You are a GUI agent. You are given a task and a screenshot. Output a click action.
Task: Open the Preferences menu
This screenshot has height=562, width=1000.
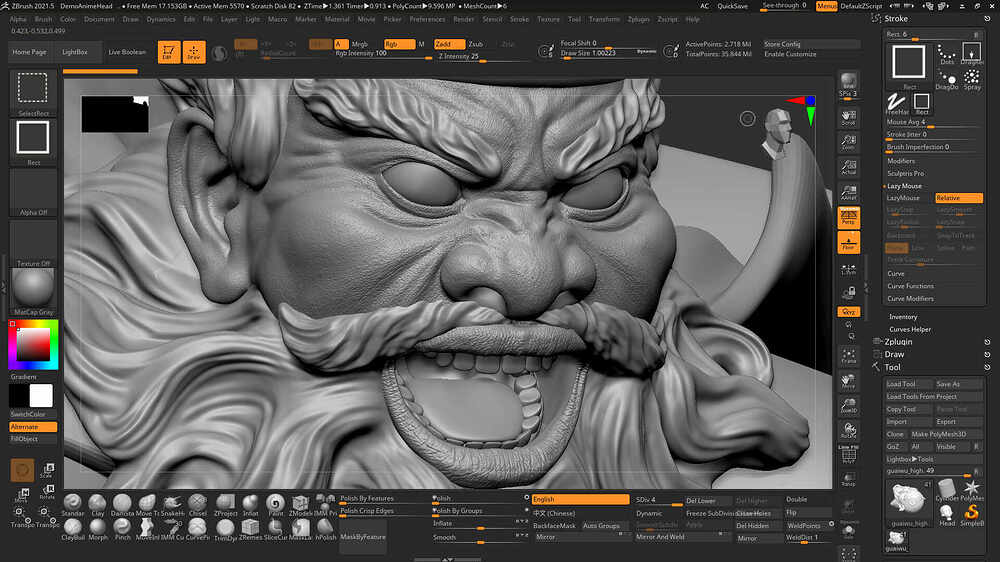point(427,19)
